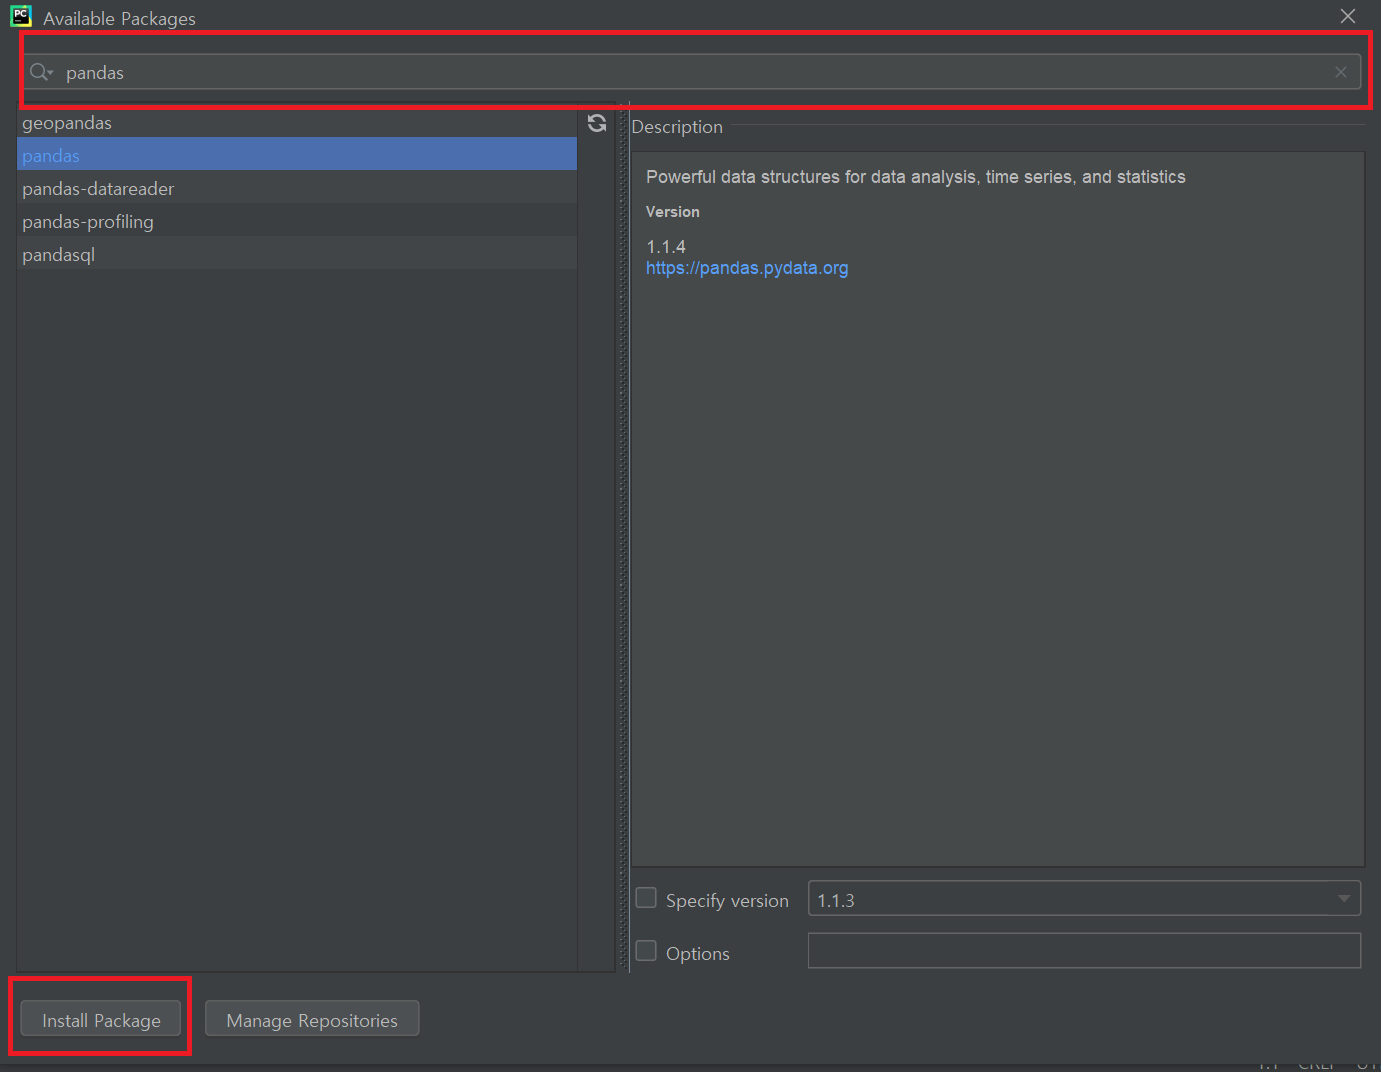Clear the pandas search text
Image resolution: width=1381 pixels, height=1072 pixels.
[x=1341, y=72]
